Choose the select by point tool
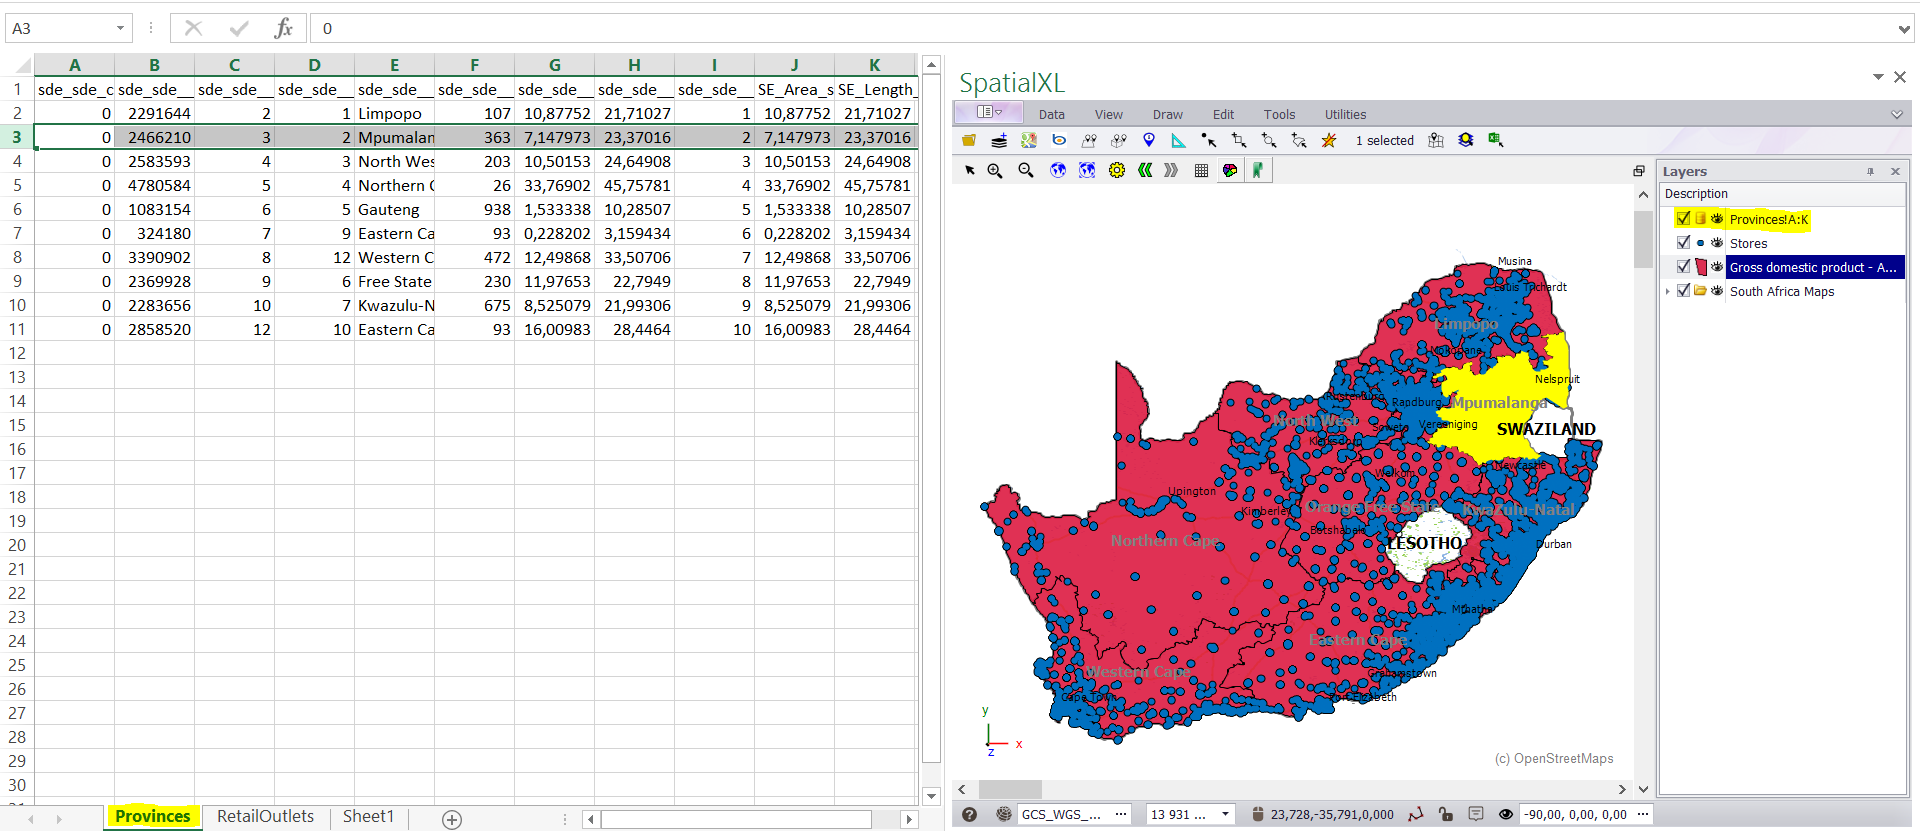Screen dimensions: 1920x831 (x=1209, y=141)
